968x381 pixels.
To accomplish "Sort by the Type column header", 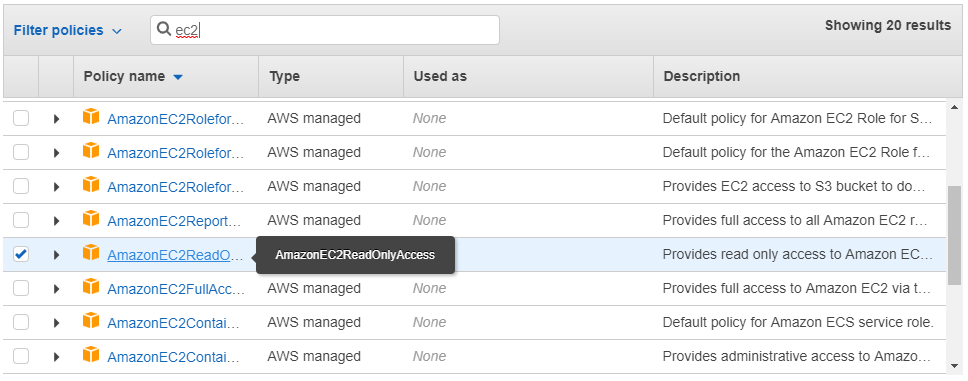I will 285,77.
